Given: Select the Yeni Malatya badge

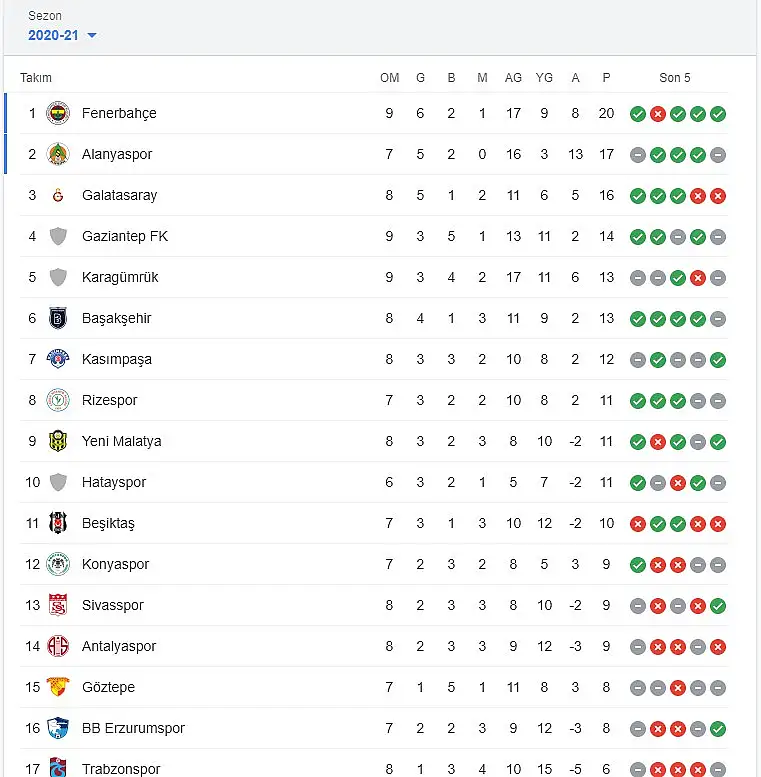Looking at the screenshot, I should [x=58, y=441].
